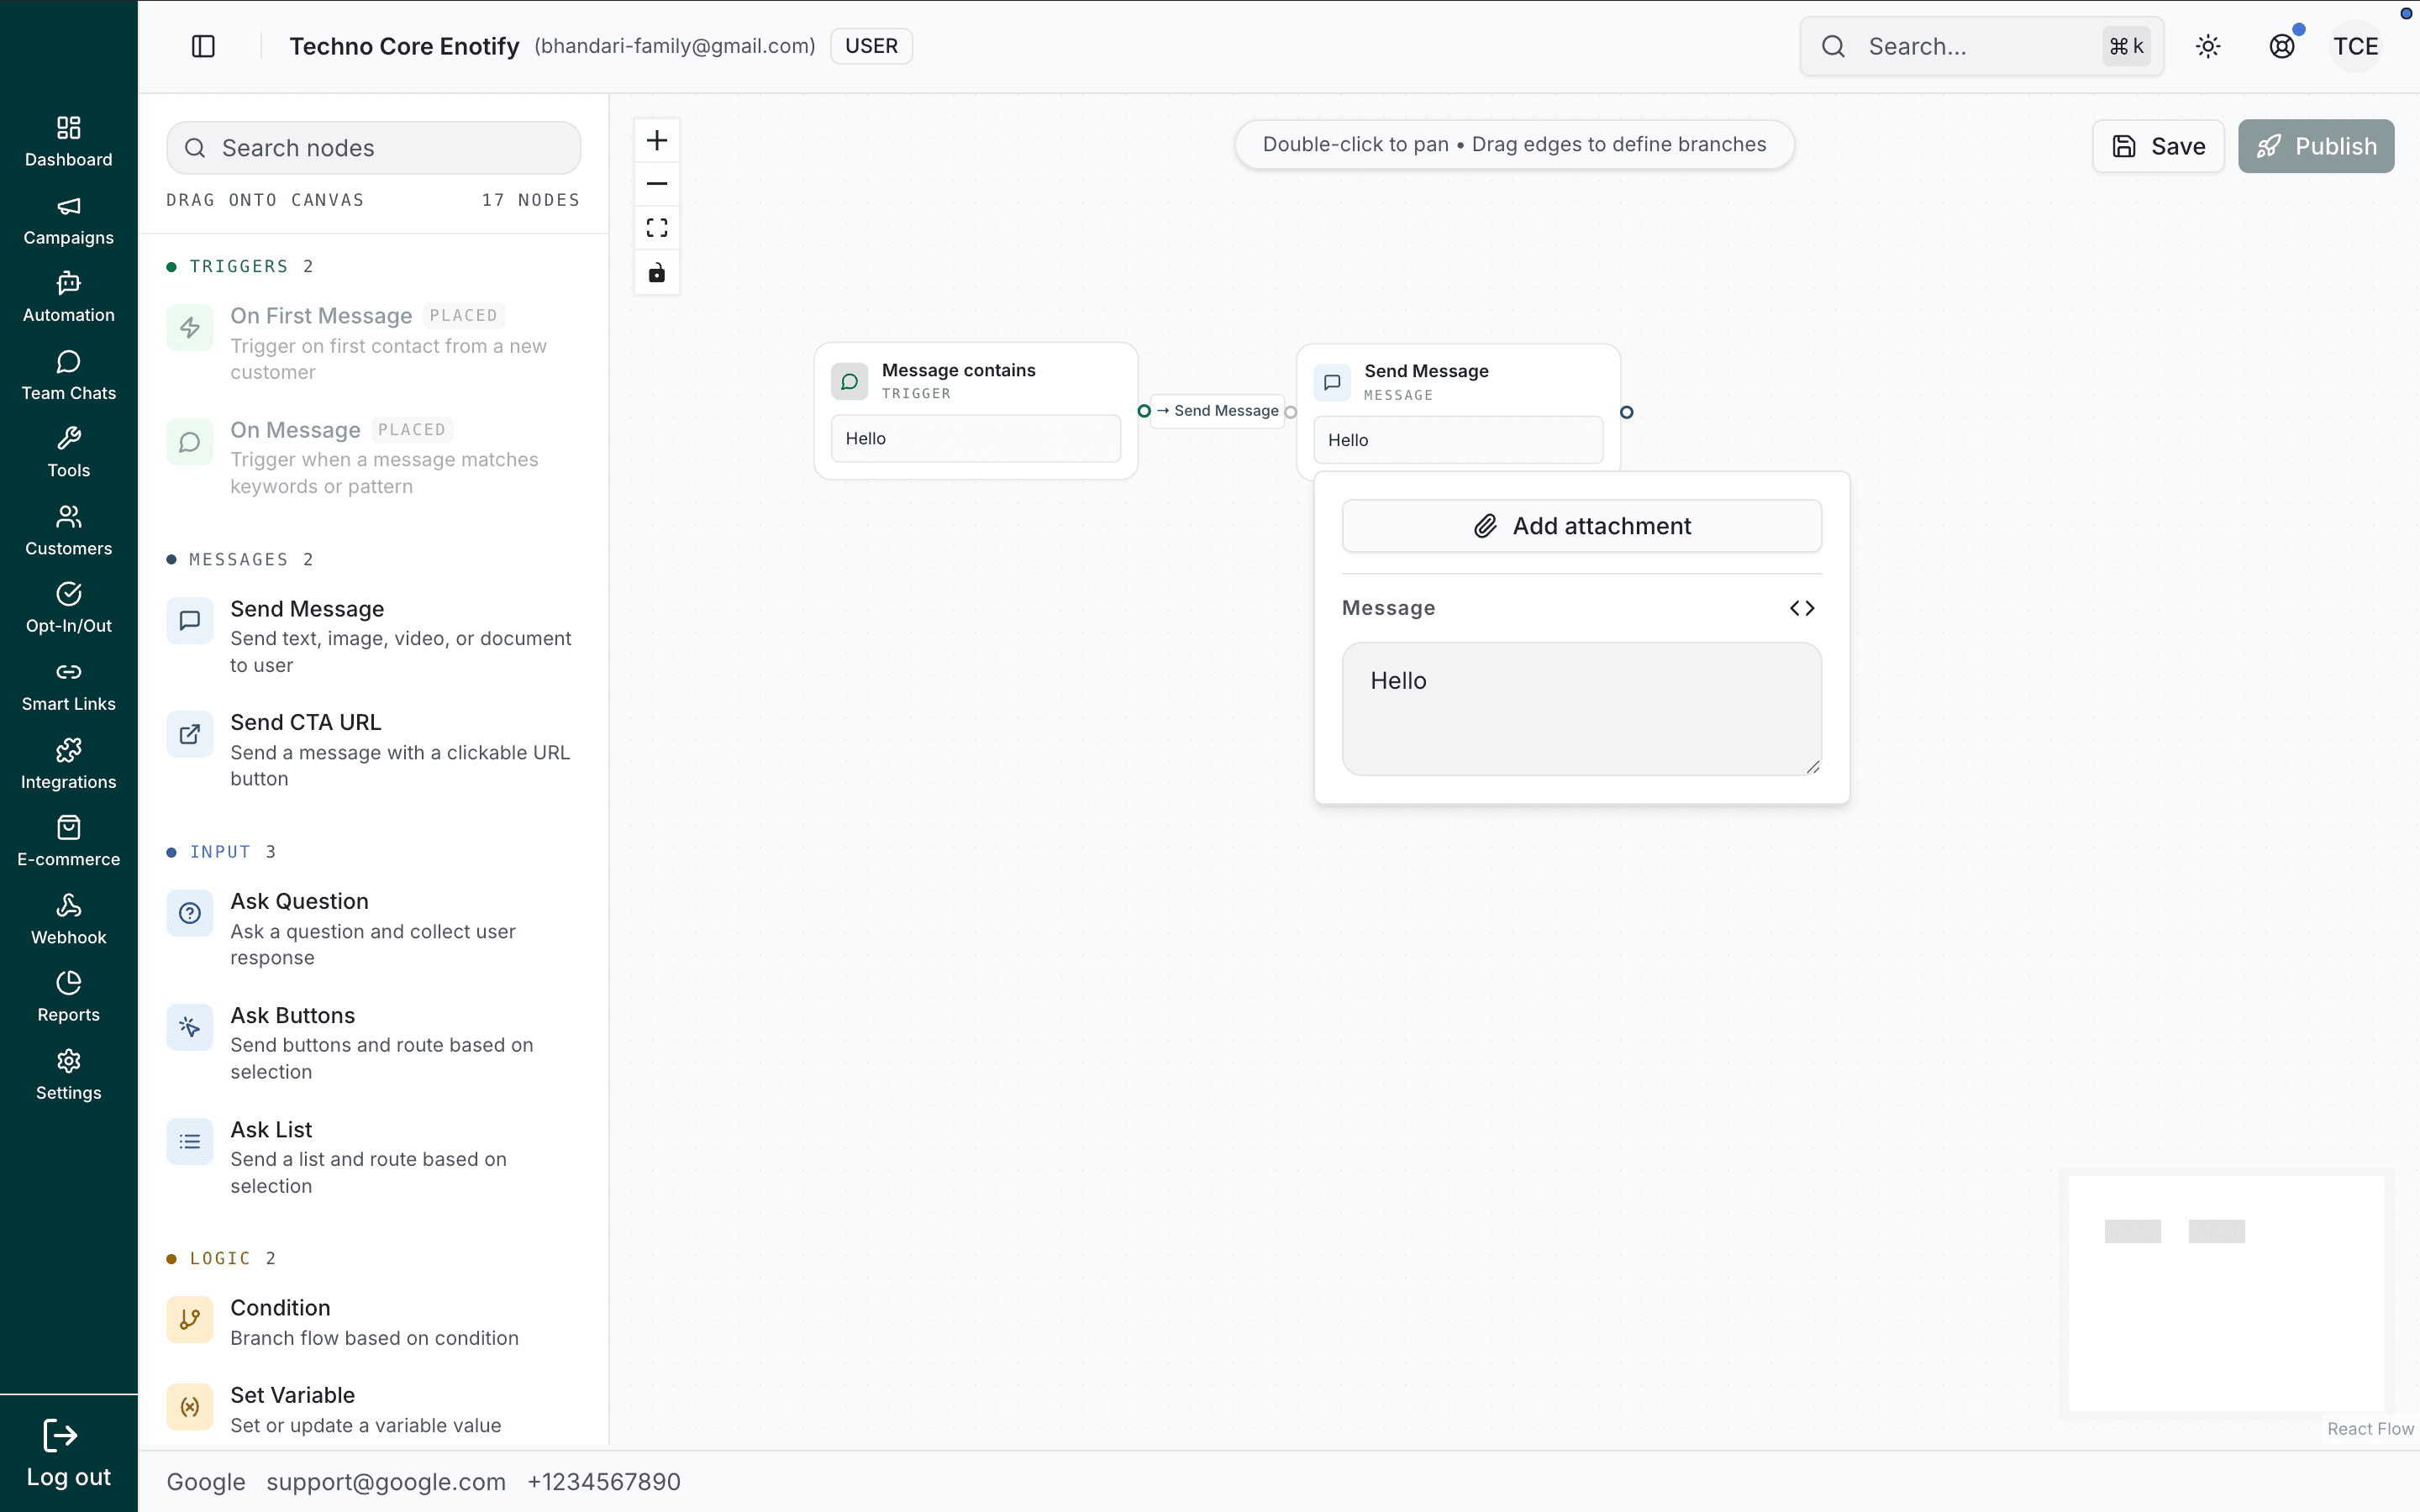Publish the automation flow

click(2316, 146)
